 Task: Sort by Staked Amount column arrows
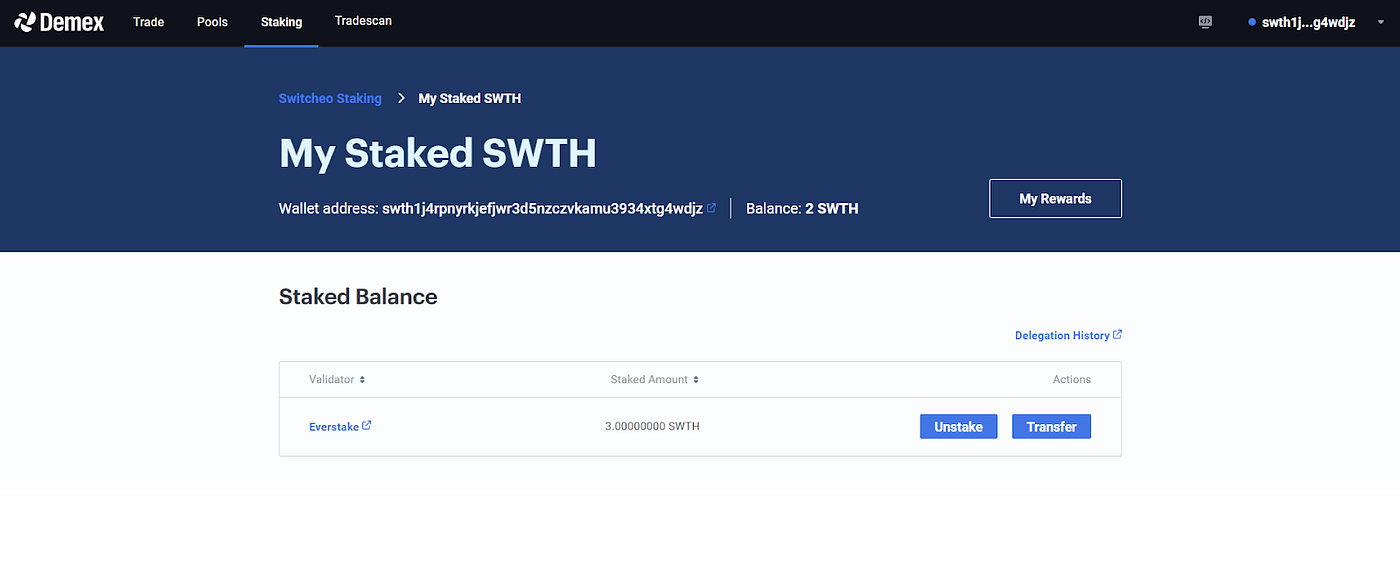click(x=696, y=380)
